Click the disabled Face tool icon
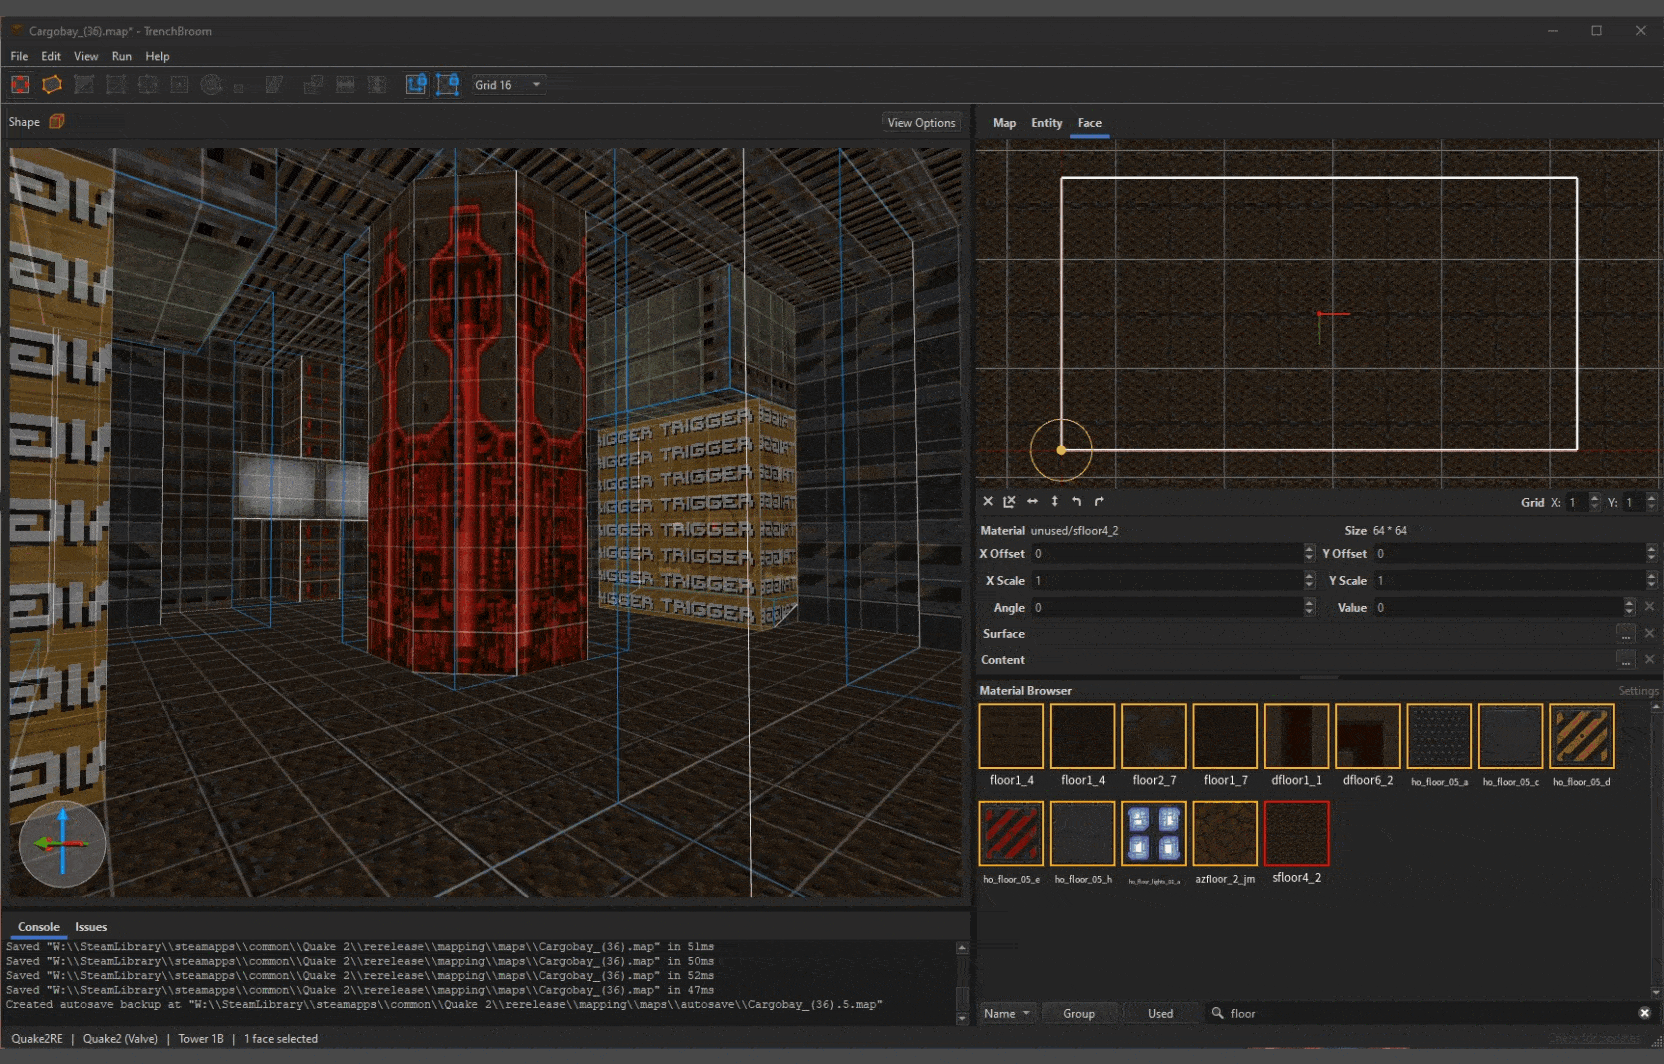The image size is (1664, 1064). point(180,85)
